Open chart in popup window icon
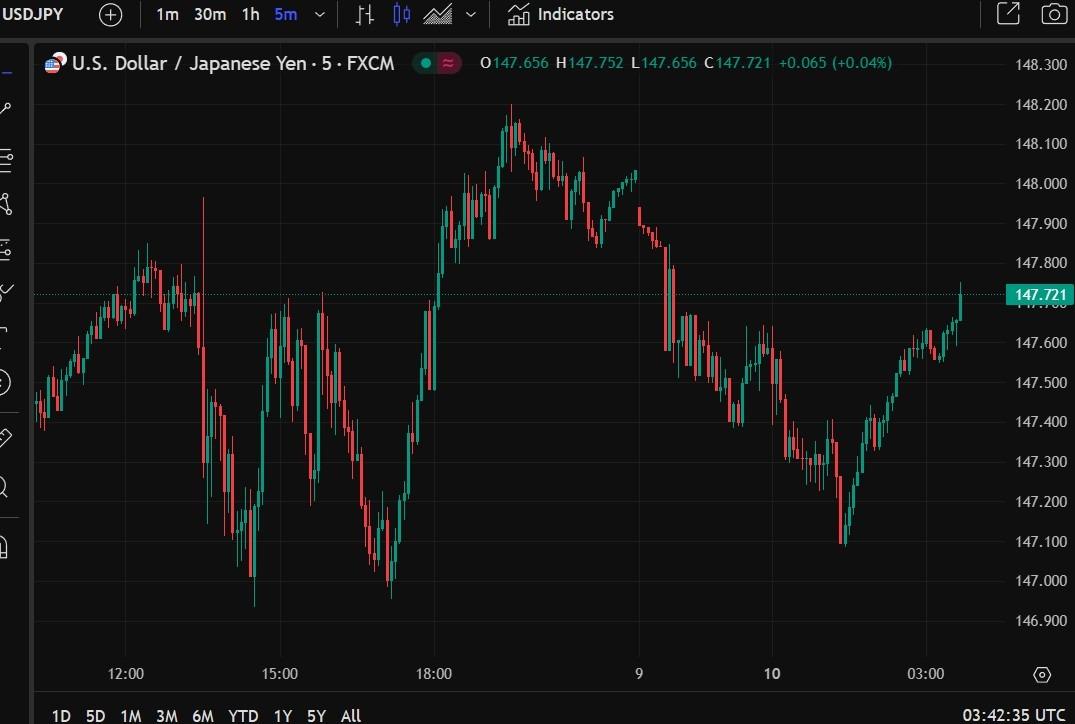Viewport: 1075px width, 724px height. click(x=1008, y=14)
